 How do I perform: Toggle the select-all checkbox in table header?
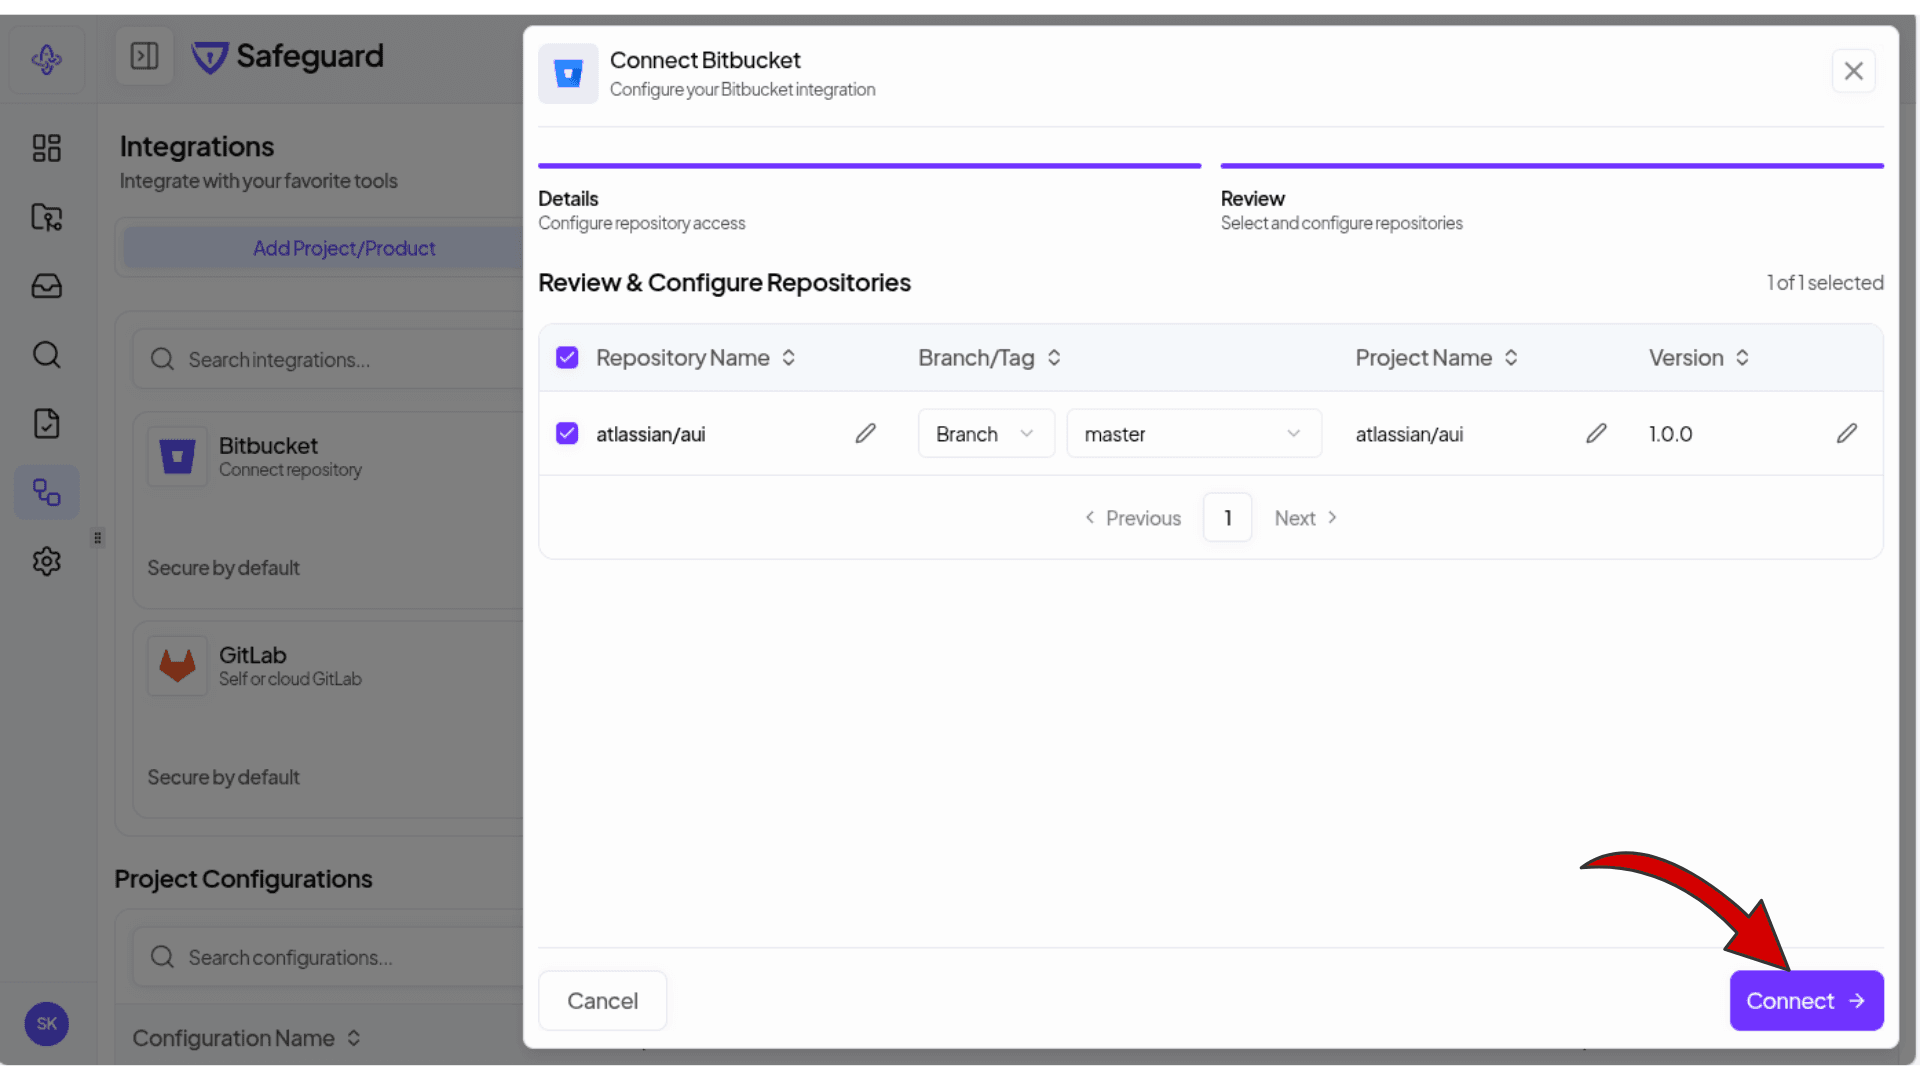point(567,357)
